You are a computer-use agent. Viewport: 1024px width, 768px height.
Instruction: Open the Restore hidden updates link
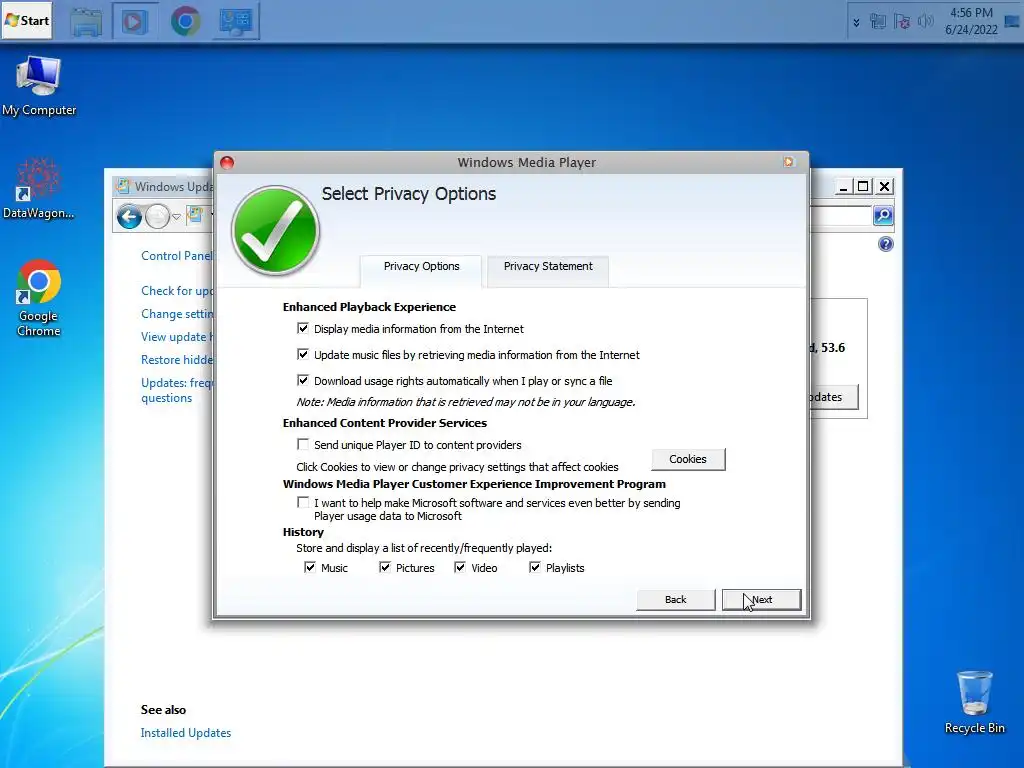point(177,360)
